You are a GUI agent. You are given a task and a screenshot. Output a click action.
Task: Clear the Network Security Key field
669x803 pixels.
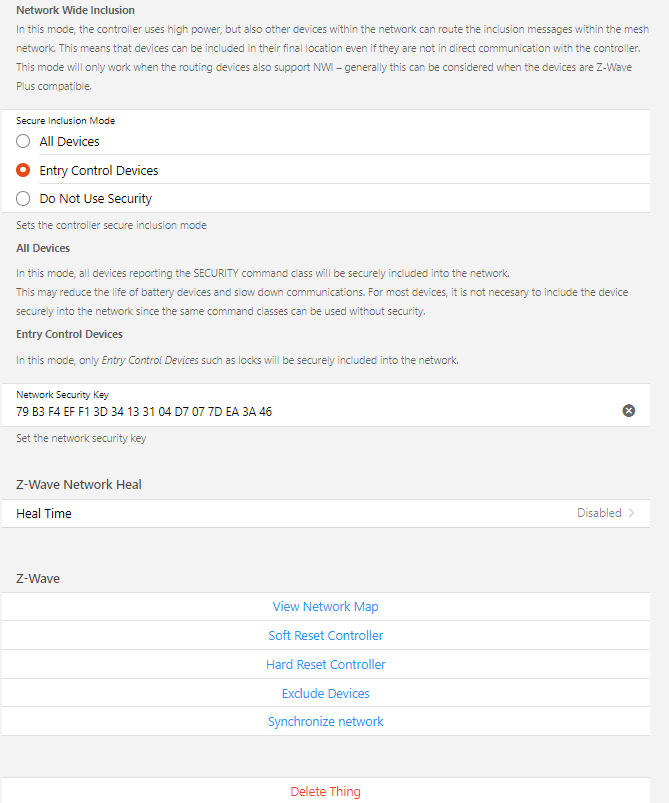(629, 411)
